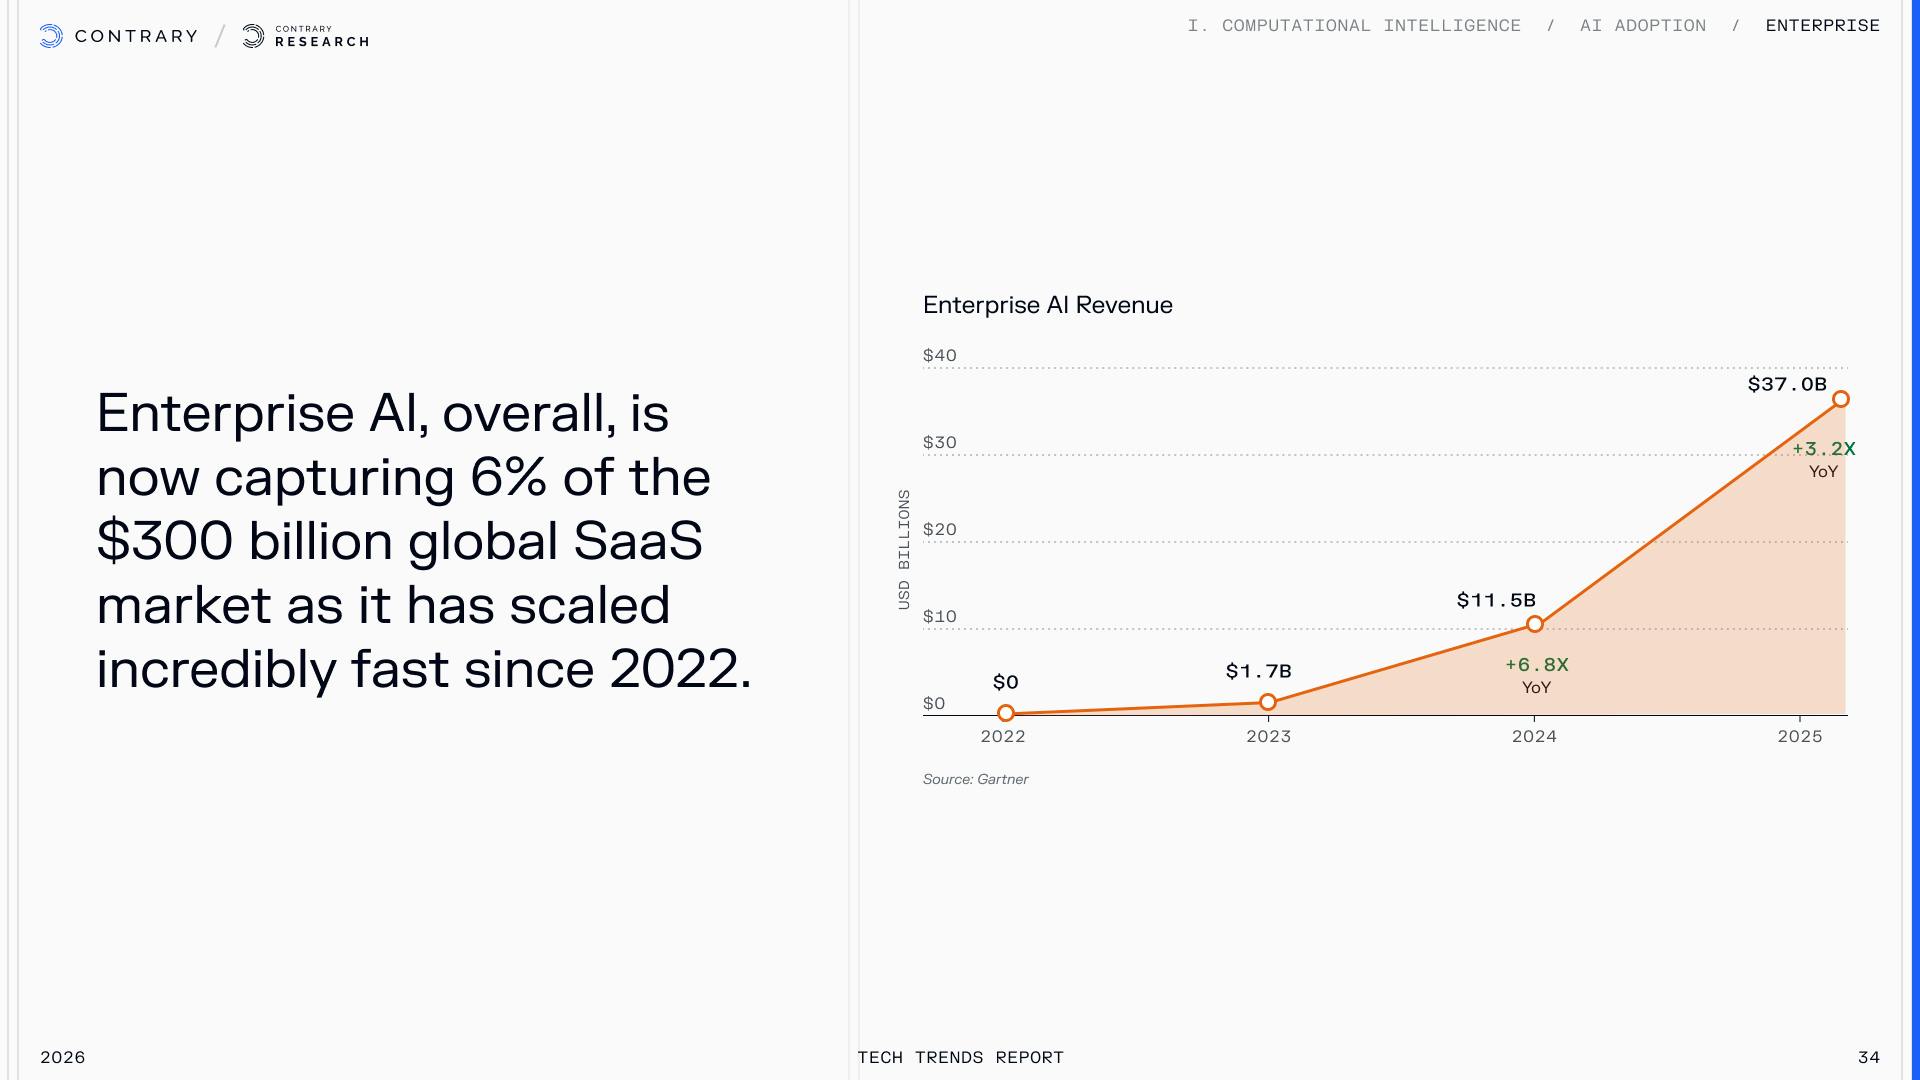Click the CONTRARY wordmark text
This screenshot has width=1920, height=1080.
coord(136,36)
